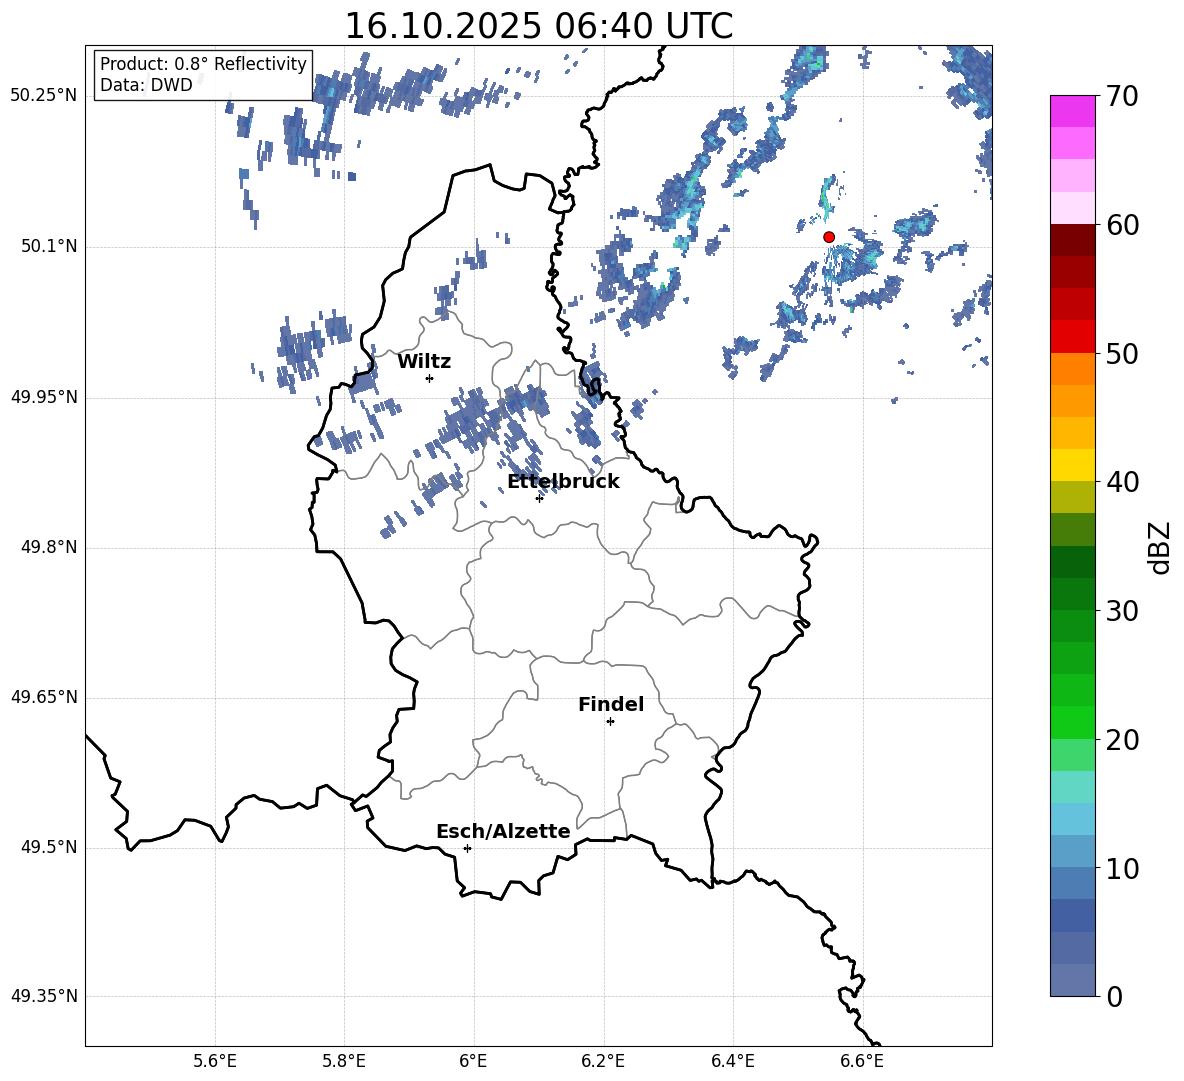Click the 6°E longitude label
The width and height of the screenshot is (1184, 1081).
click(473, 1062)
